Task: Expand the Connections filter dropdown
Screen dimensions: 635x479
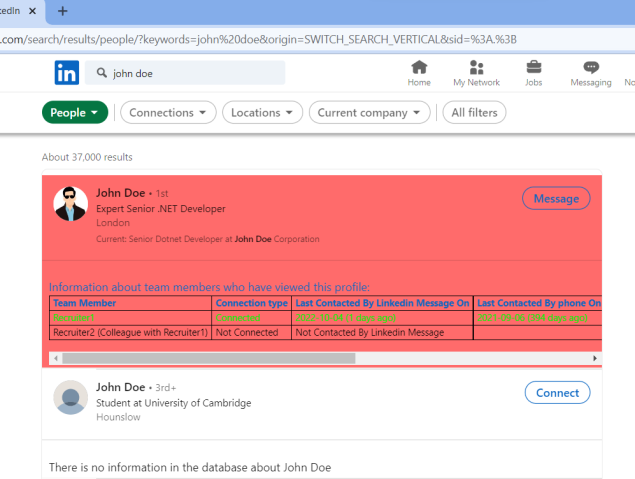Action: pos(168,112)
